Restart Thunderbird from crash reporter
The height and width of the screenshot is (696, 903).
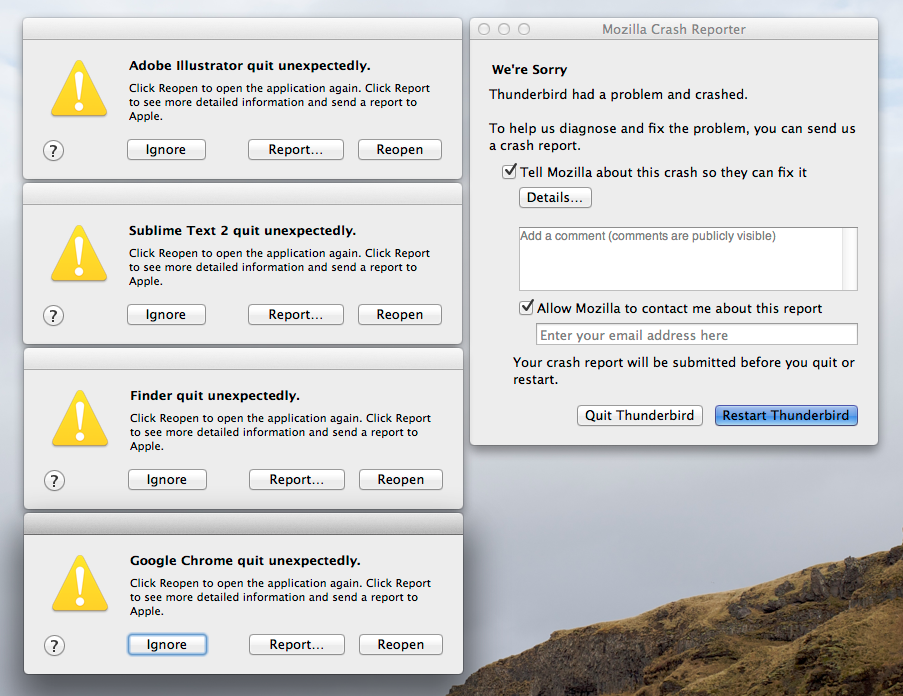pos(786,416)
